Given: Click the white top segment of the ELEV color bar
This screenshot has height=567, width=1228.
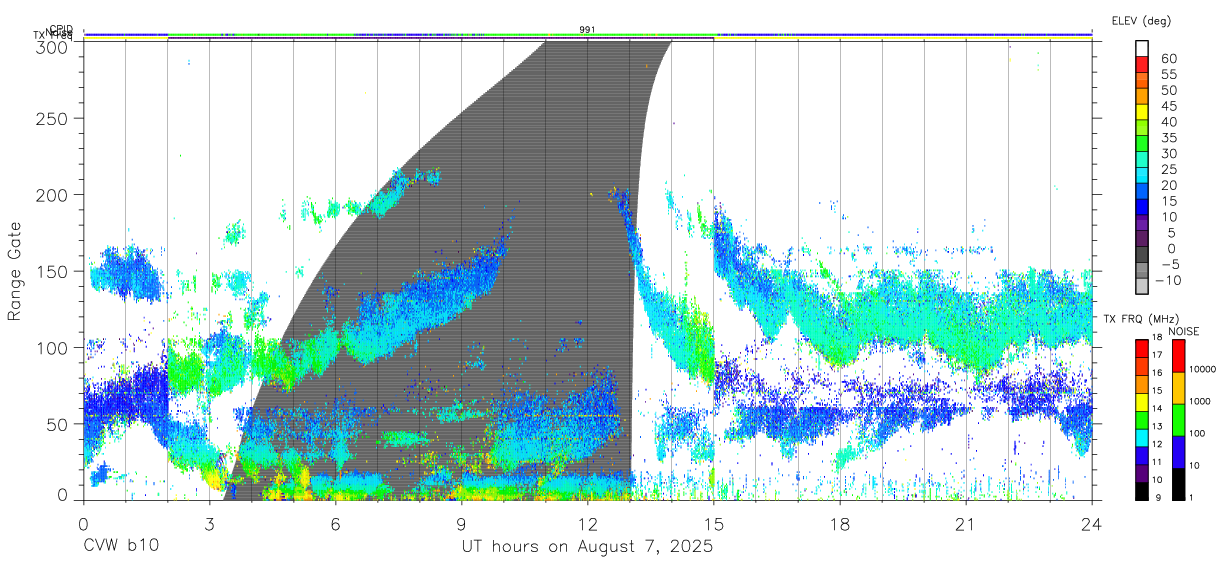Looking at the screenshot, I should pyautogui.click(x=1143, y=49).
